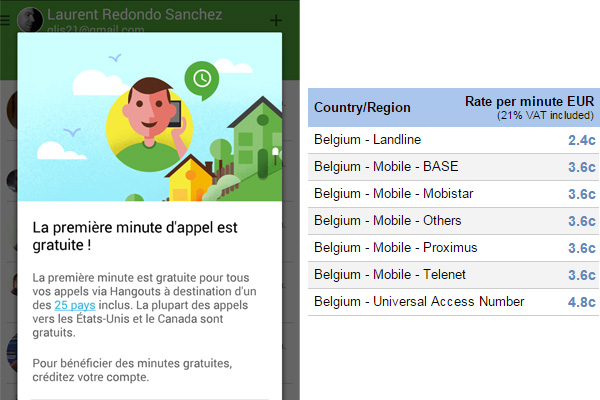
Task: Select the Belgium - Mobile - Proximus row
Action: pyautogui.click(x=453, y=248)
